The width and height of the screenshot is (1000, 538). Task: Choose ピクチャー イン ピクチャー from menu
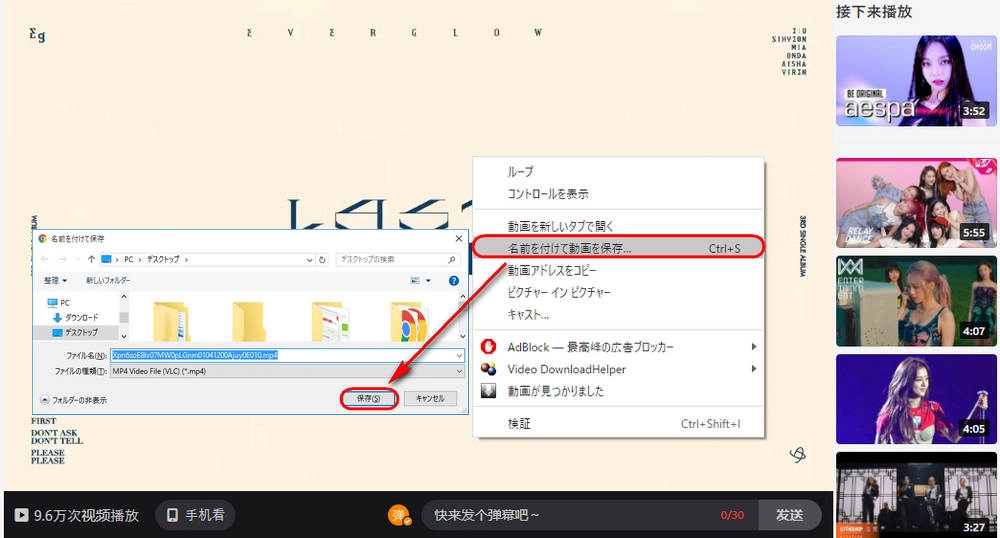[x=559, y=292]
